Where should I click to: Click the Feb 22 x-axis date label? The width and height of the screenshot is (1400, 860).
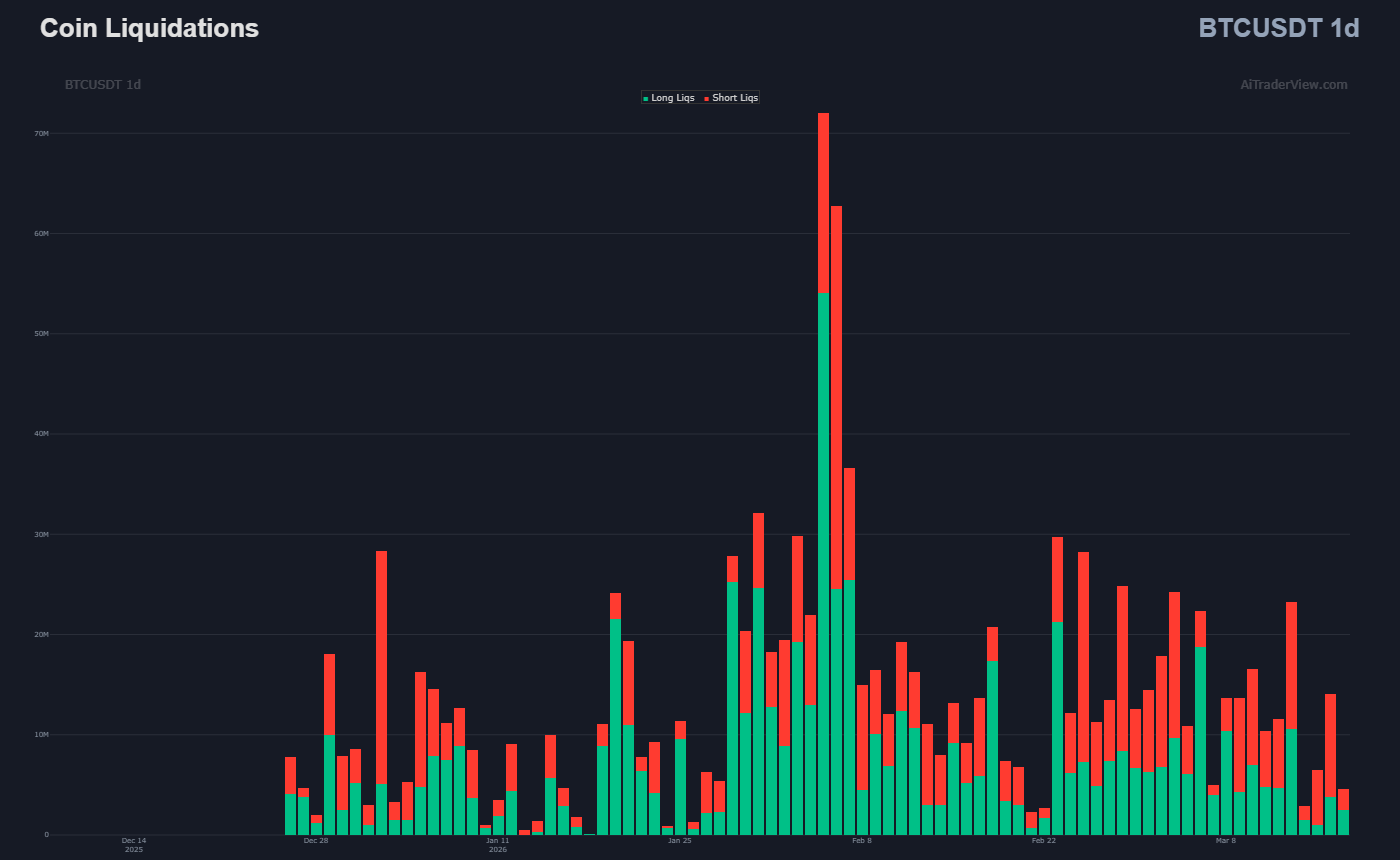pos(1043,841)
